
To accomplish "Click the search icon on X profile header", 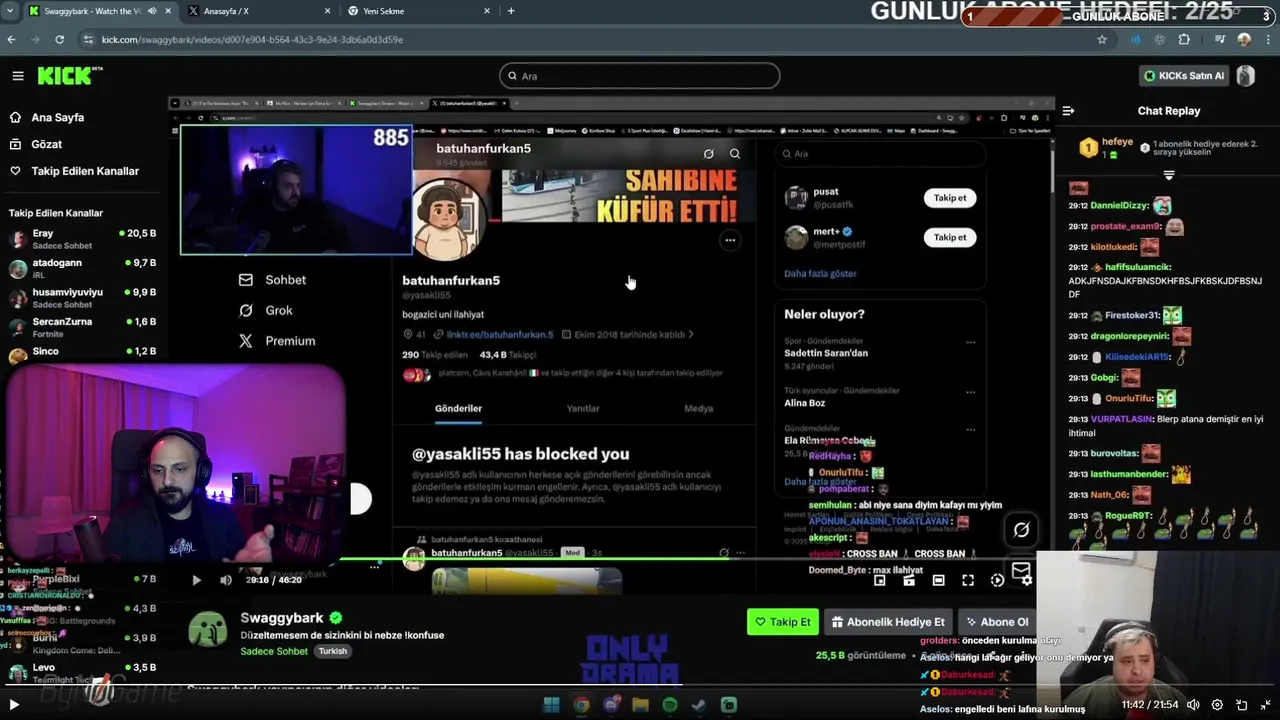I will coord(735,154).
